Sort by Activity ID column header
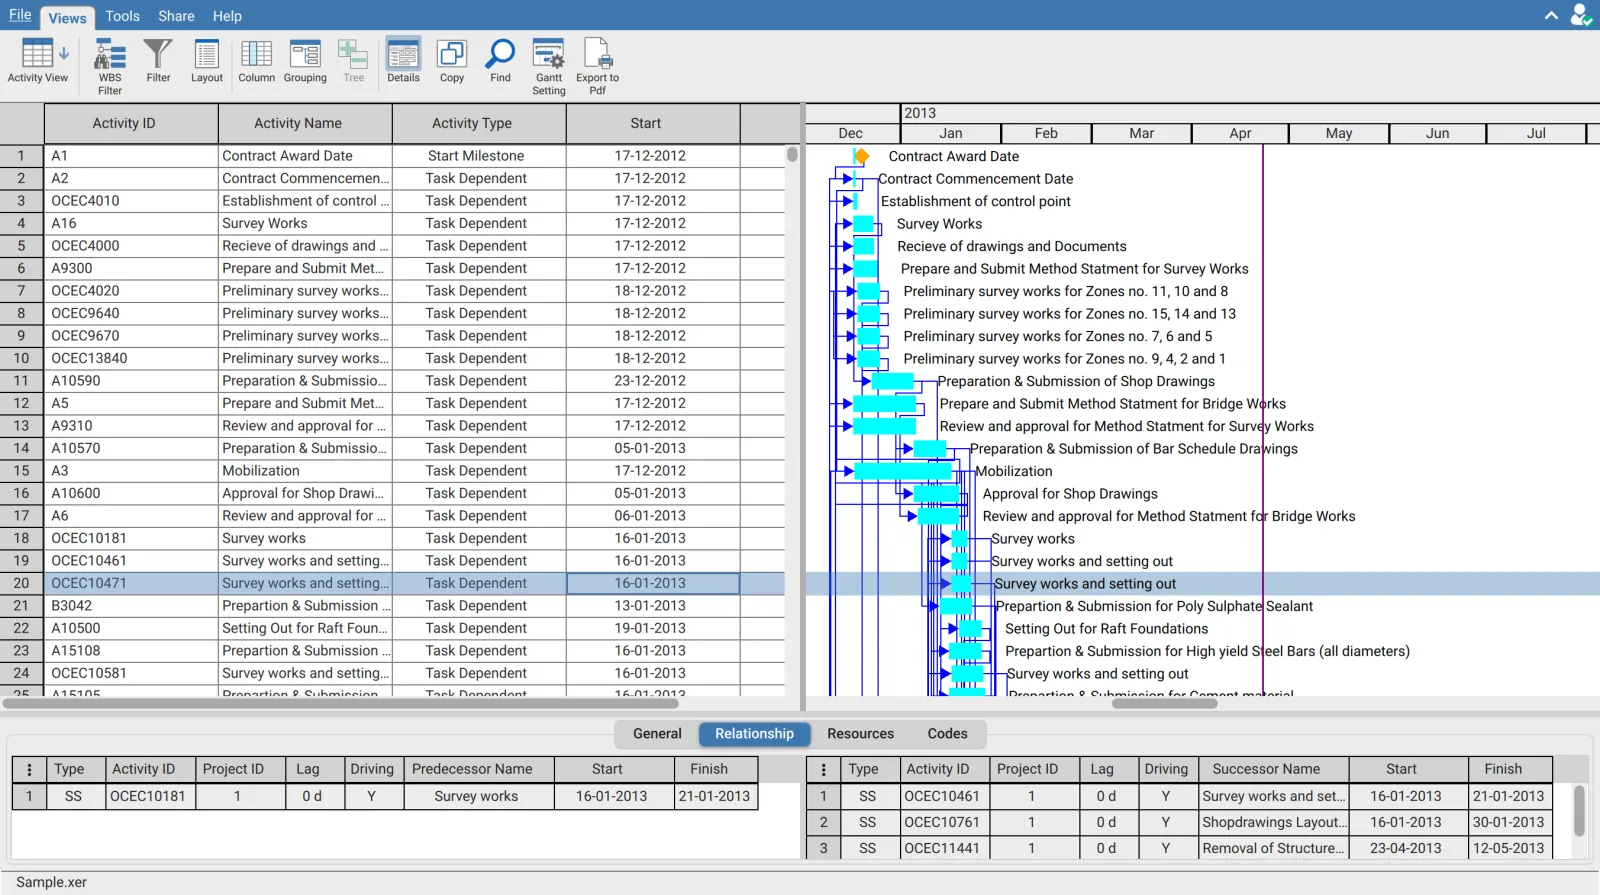The width and height of the screenshot is (1600, 895). 131,123
